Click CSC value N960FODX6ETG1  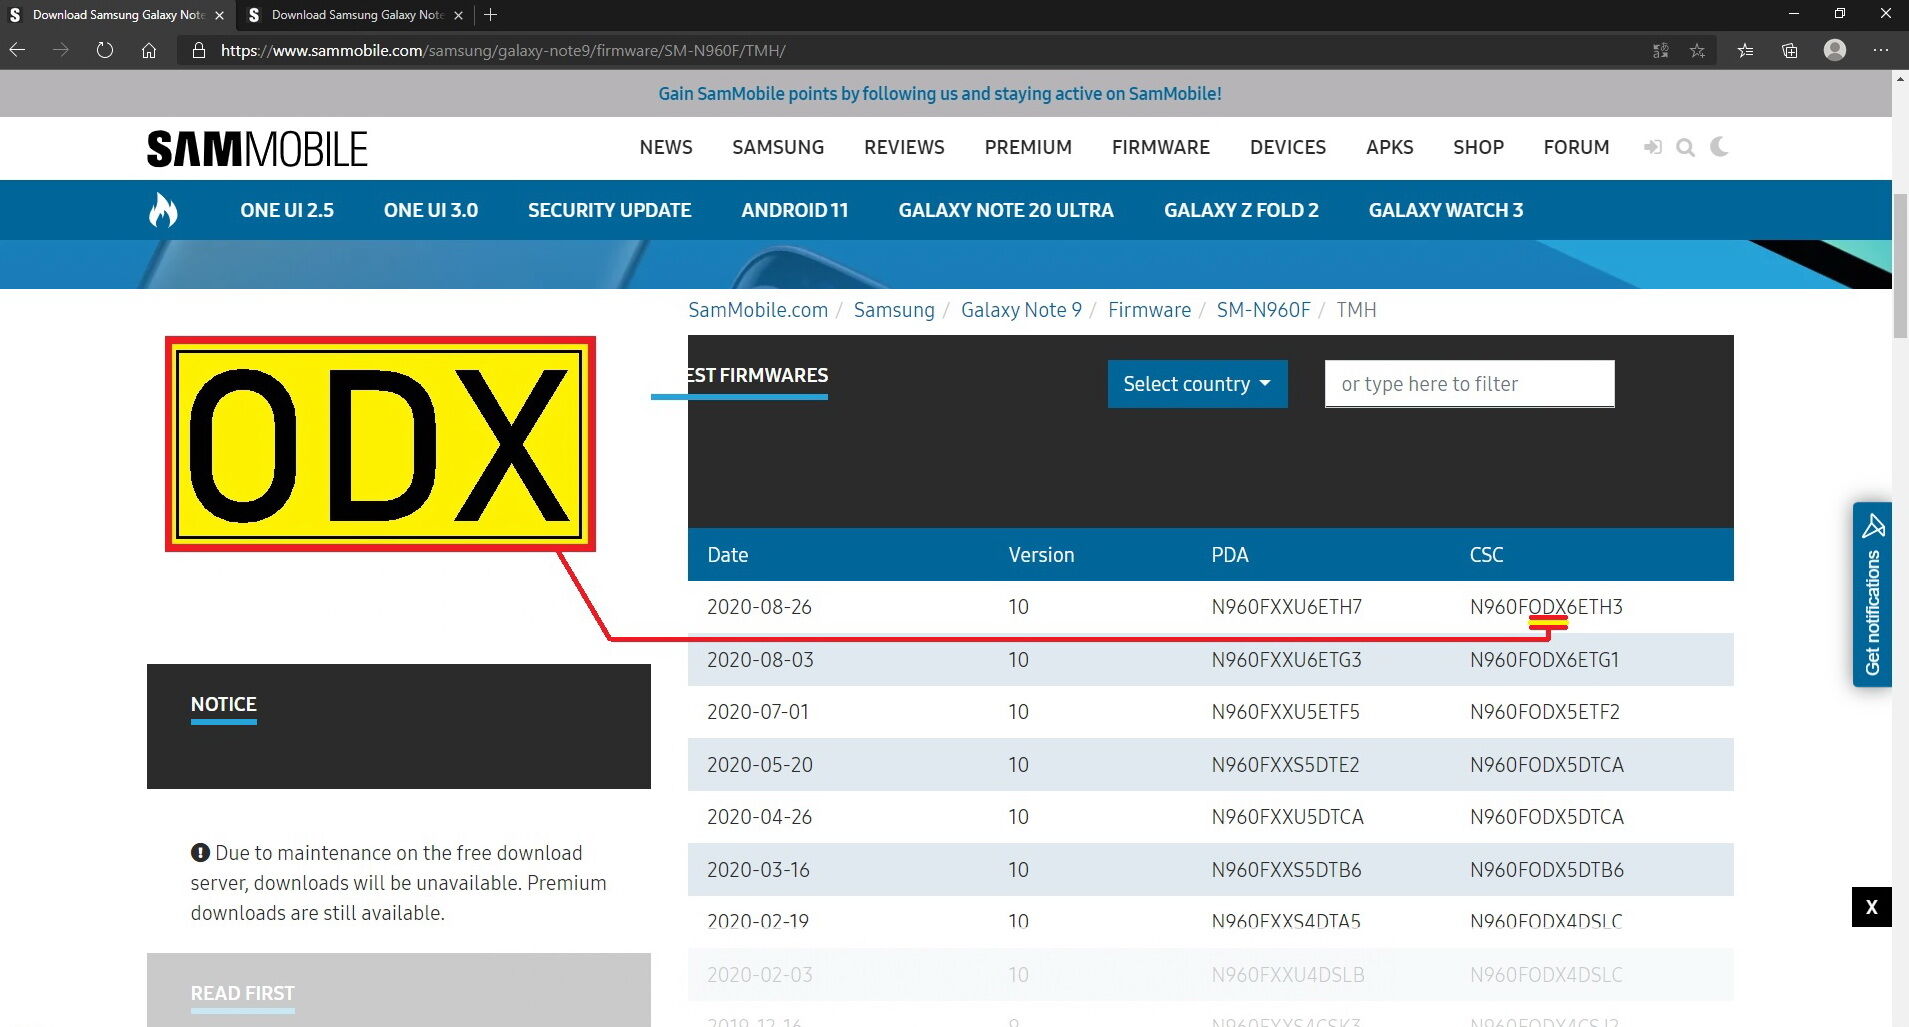(x=1544, y=660)
